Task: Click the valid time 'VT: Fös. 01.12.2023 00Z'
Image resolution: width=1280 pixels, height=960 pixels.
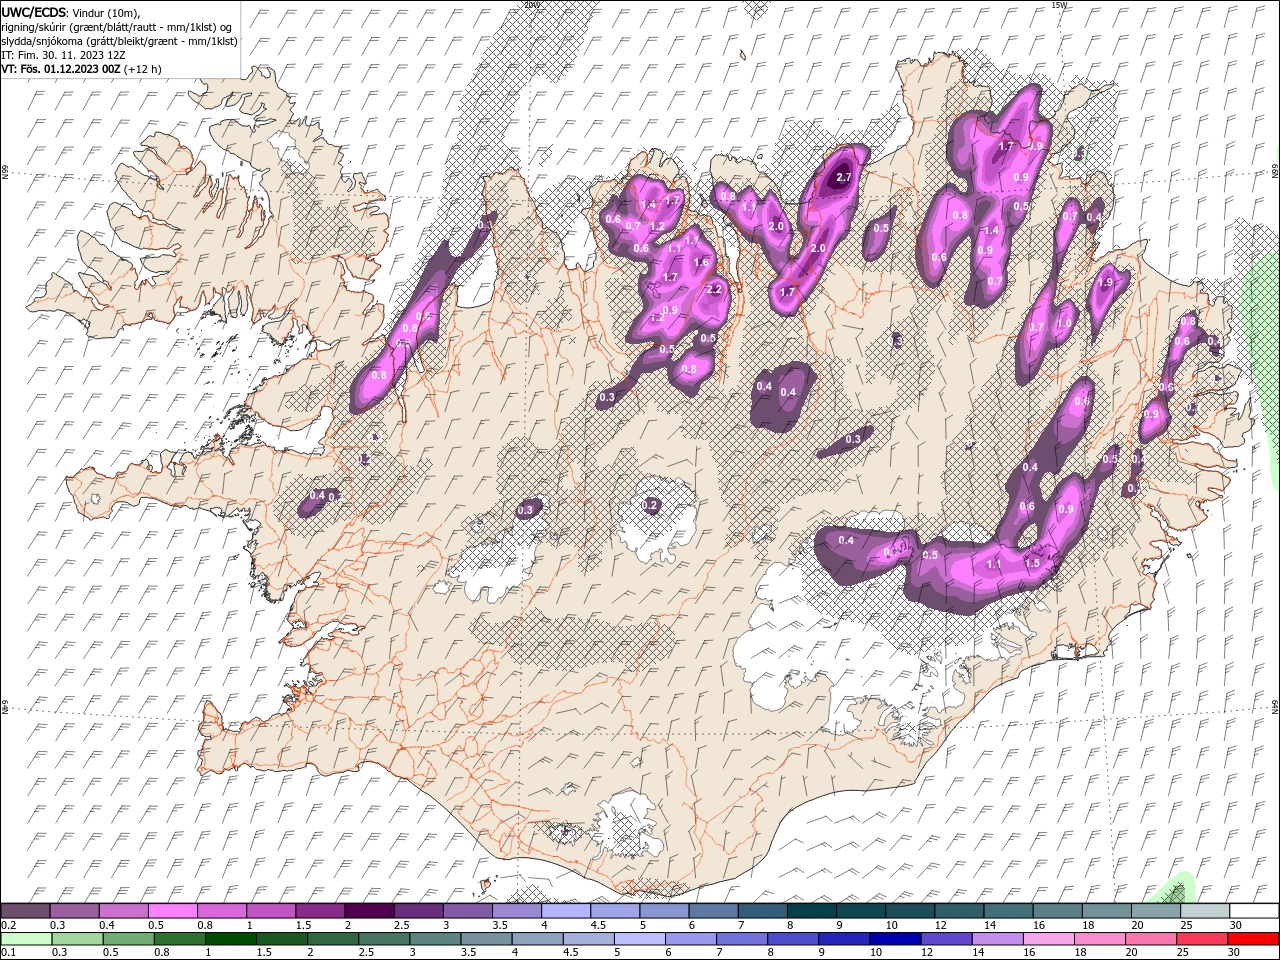Action: [61, 69]
